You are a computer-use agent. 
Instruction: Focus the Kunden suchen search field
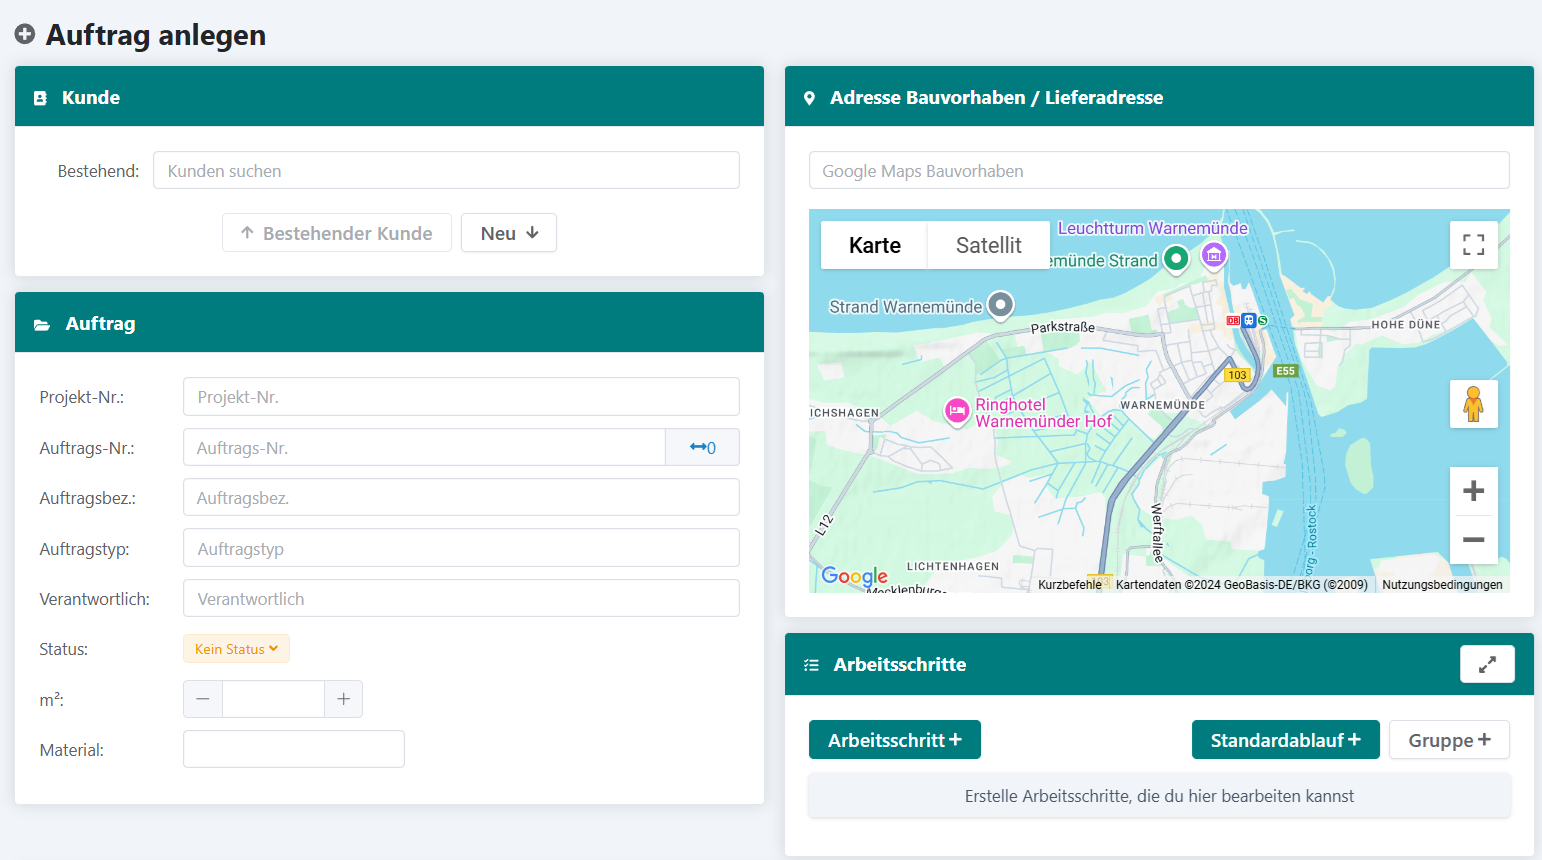[446, 171]
